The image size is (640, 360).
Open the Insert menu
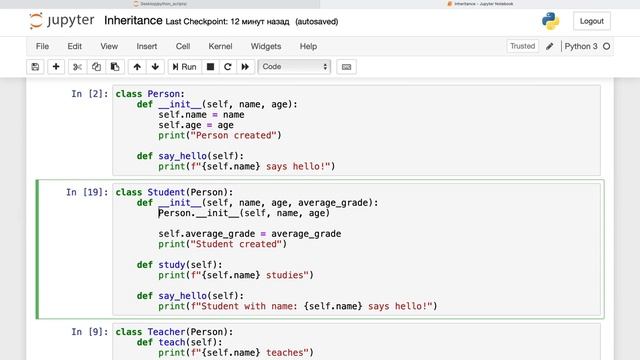point(147,47)
